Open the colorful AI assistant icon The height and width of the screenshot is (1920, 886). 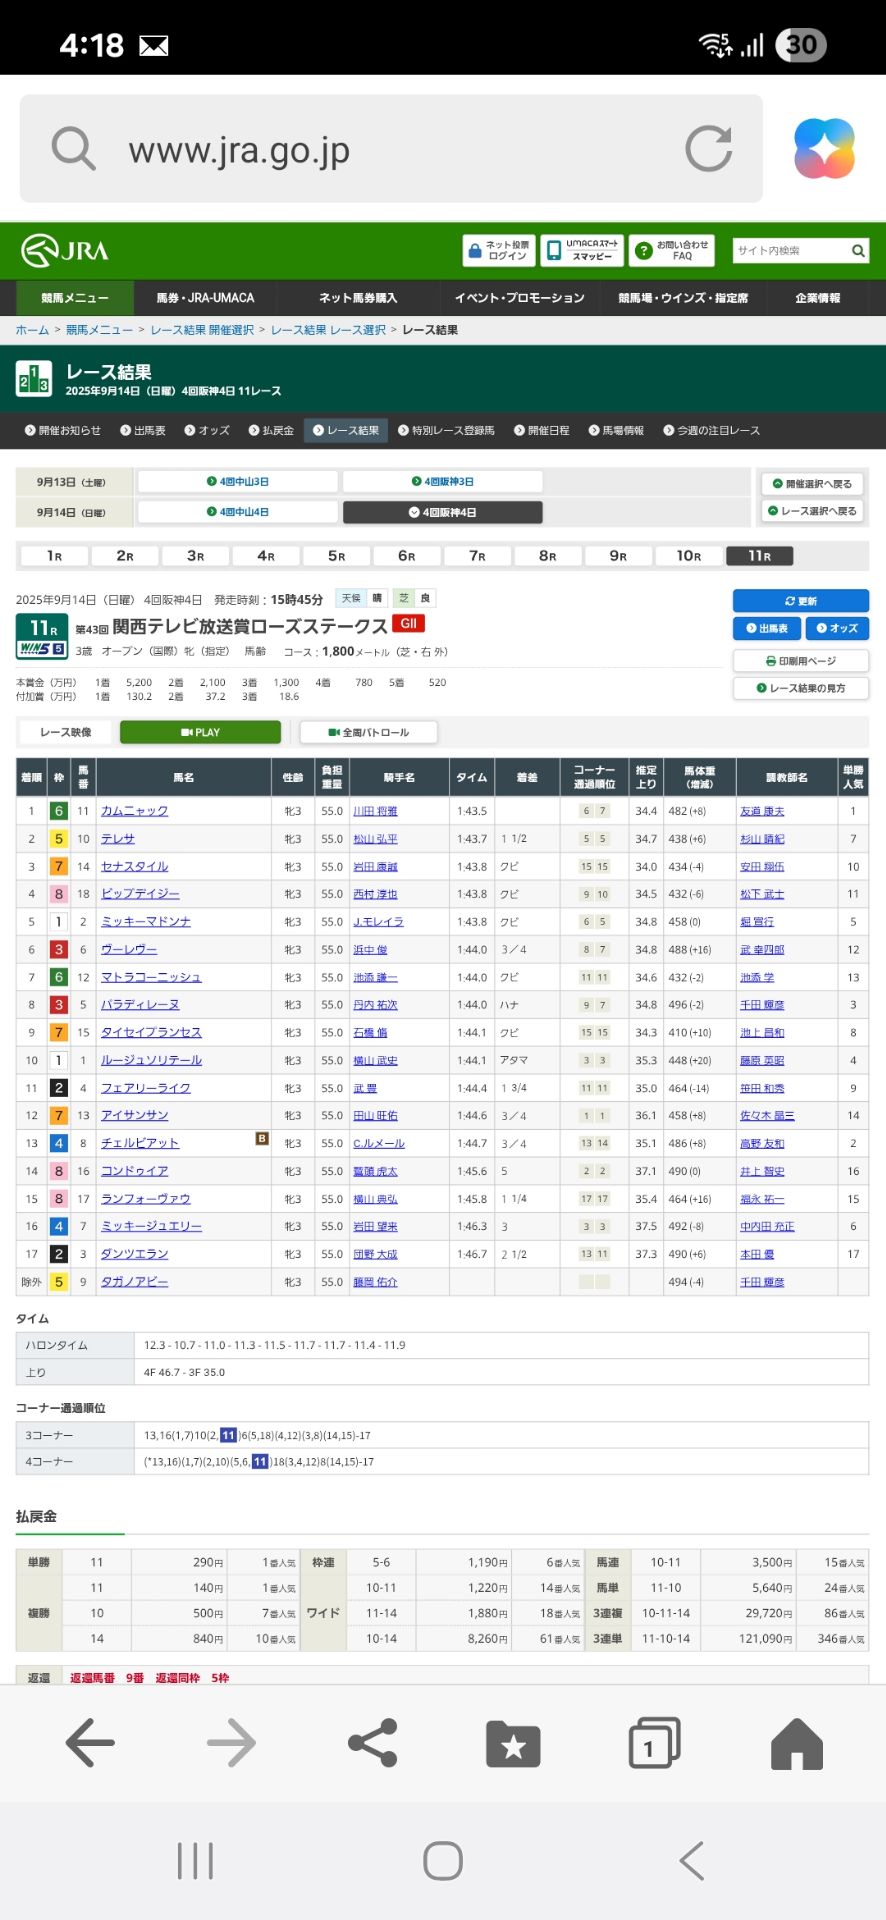(824, 149)
